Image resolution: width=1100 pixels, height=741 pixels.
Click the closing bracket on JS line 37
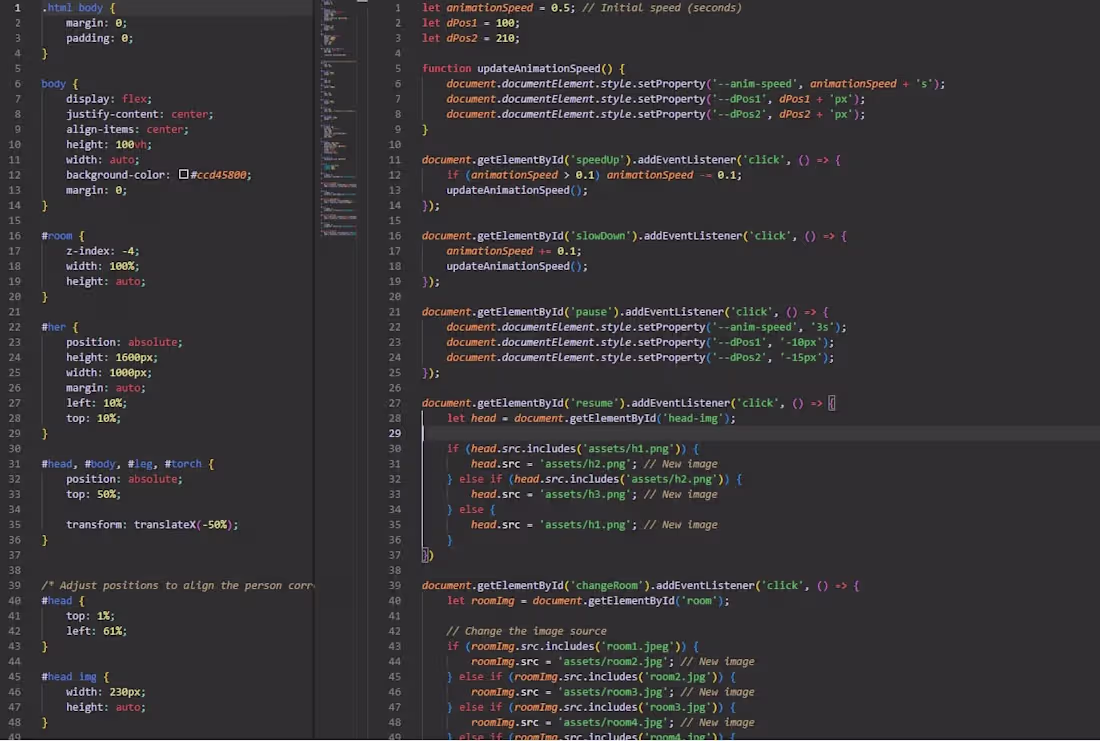tap(427, 555)
